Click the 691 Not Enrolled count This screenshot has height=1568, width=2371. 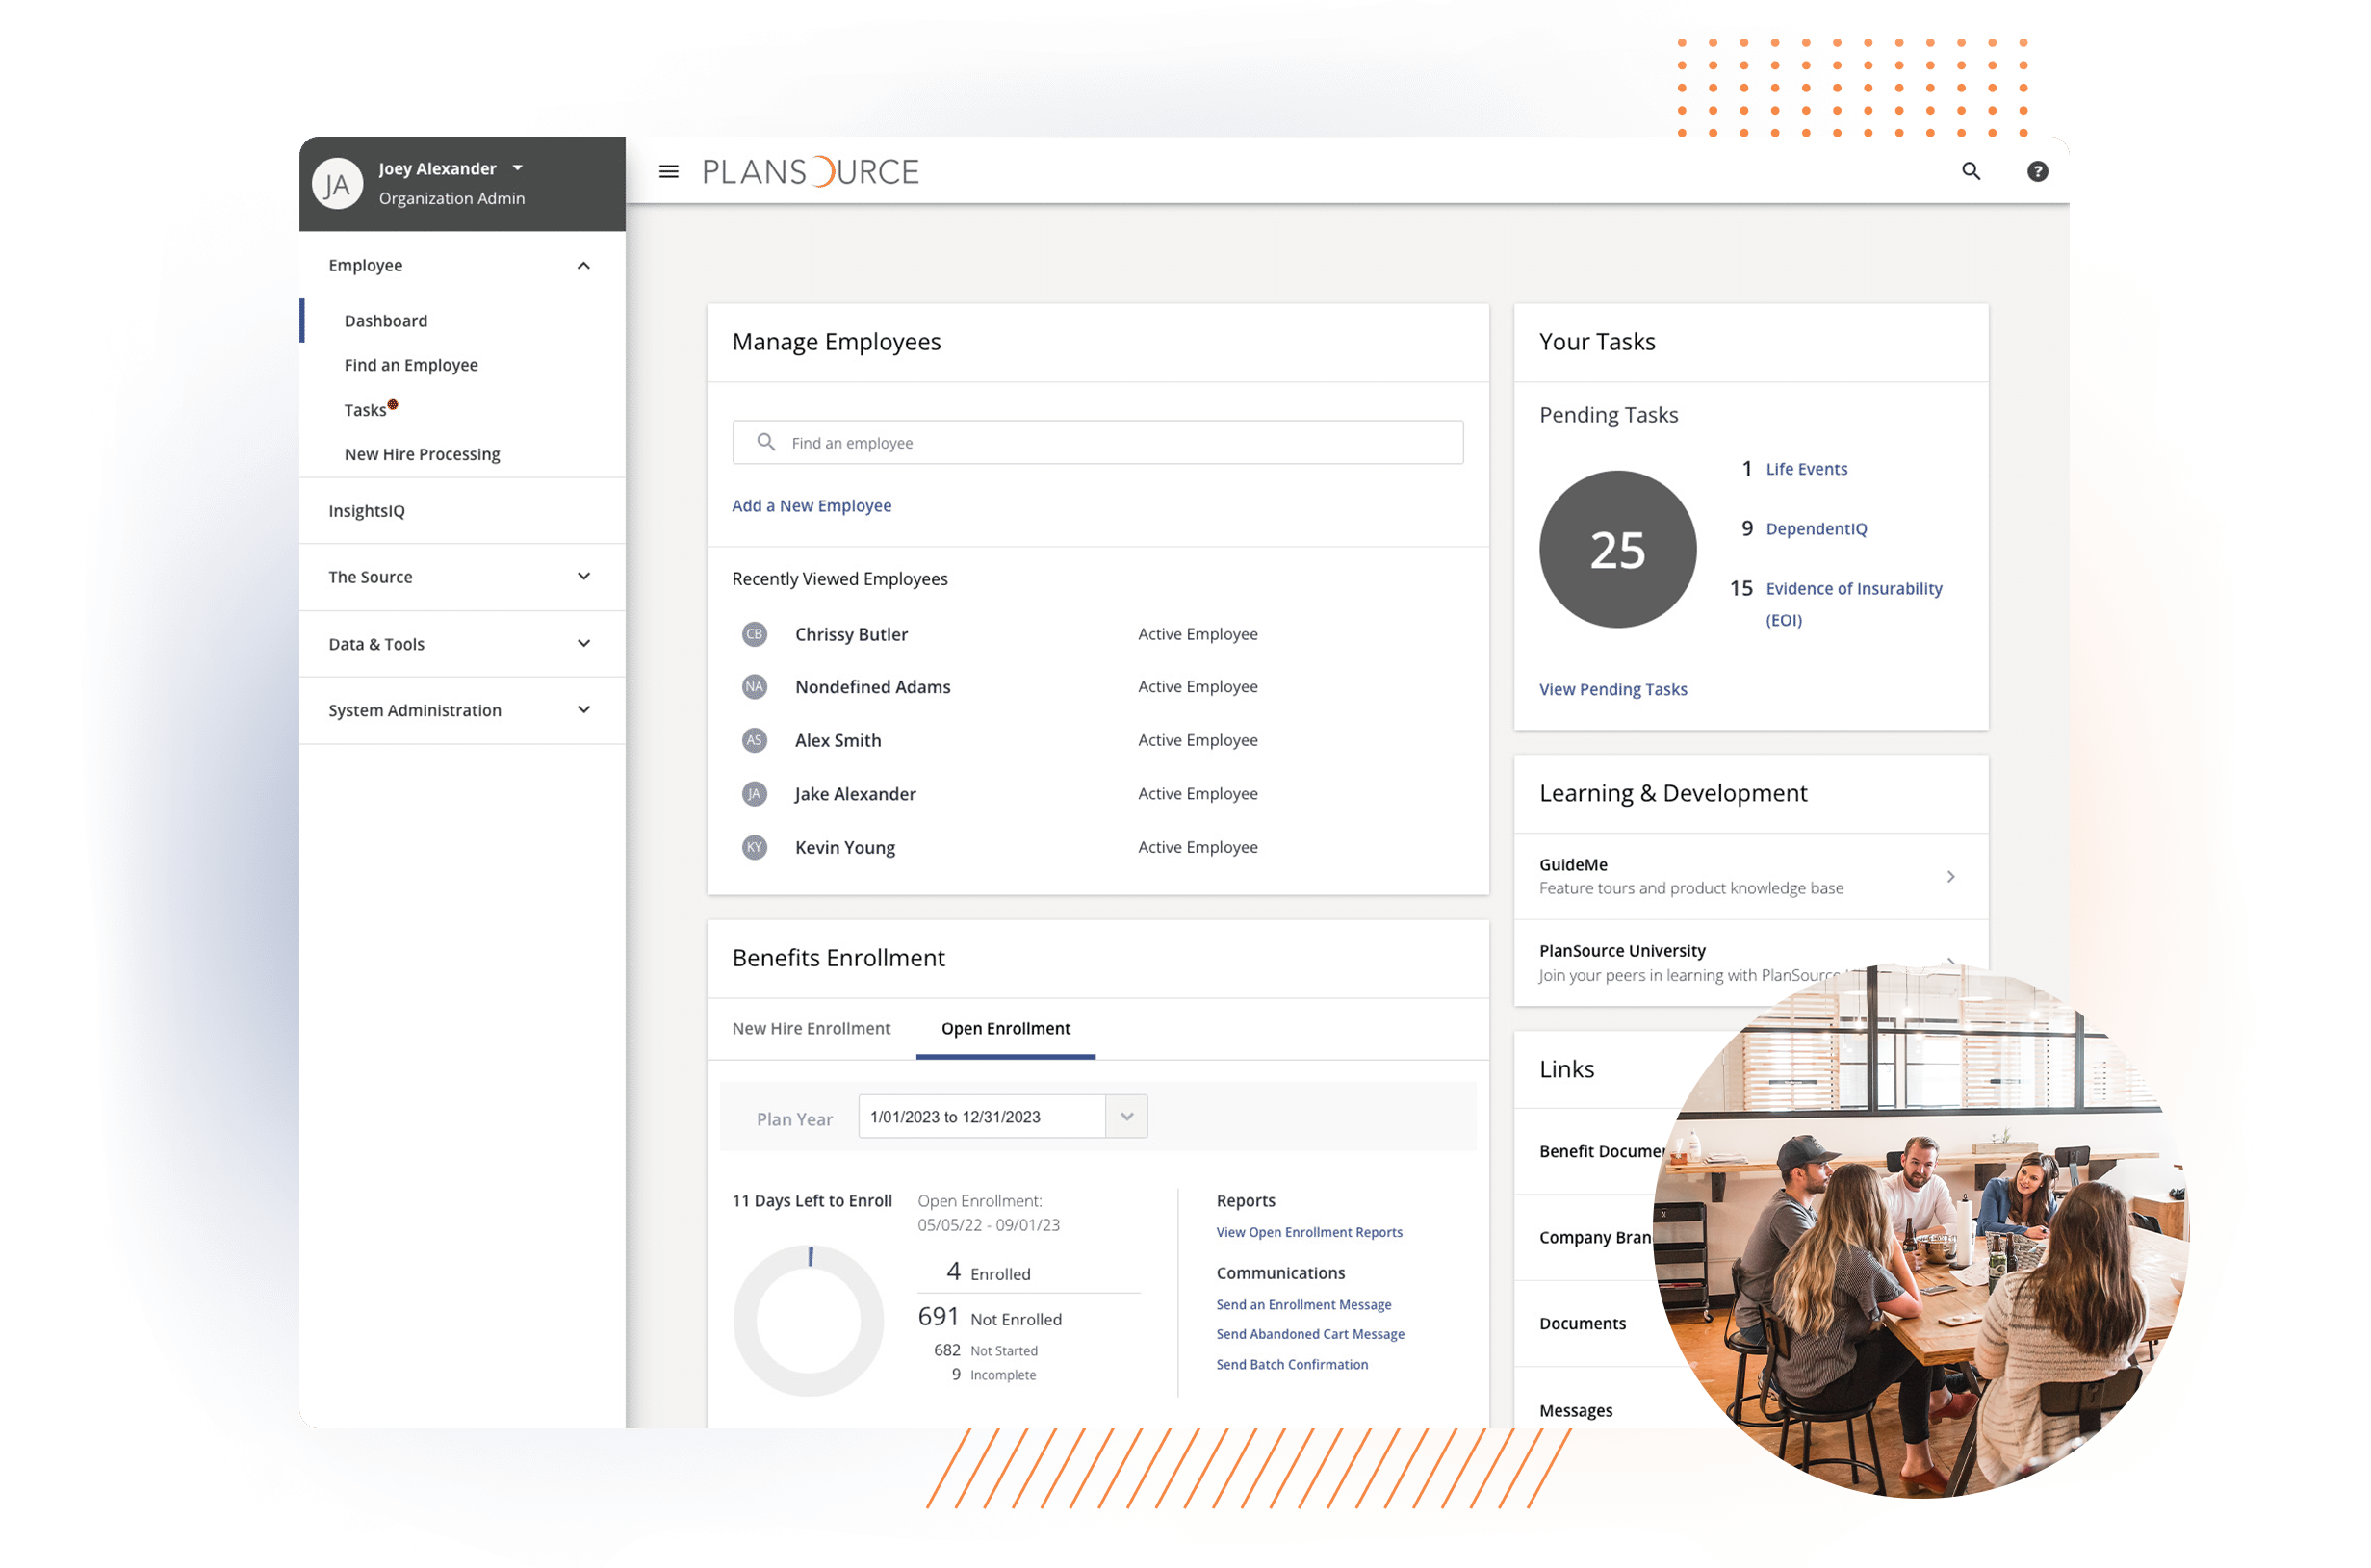point(938,1317)
